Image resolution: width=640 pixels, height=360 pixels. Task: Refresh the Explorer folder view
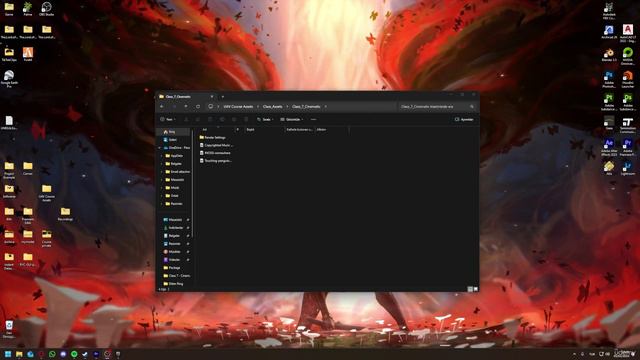(198, 107)
